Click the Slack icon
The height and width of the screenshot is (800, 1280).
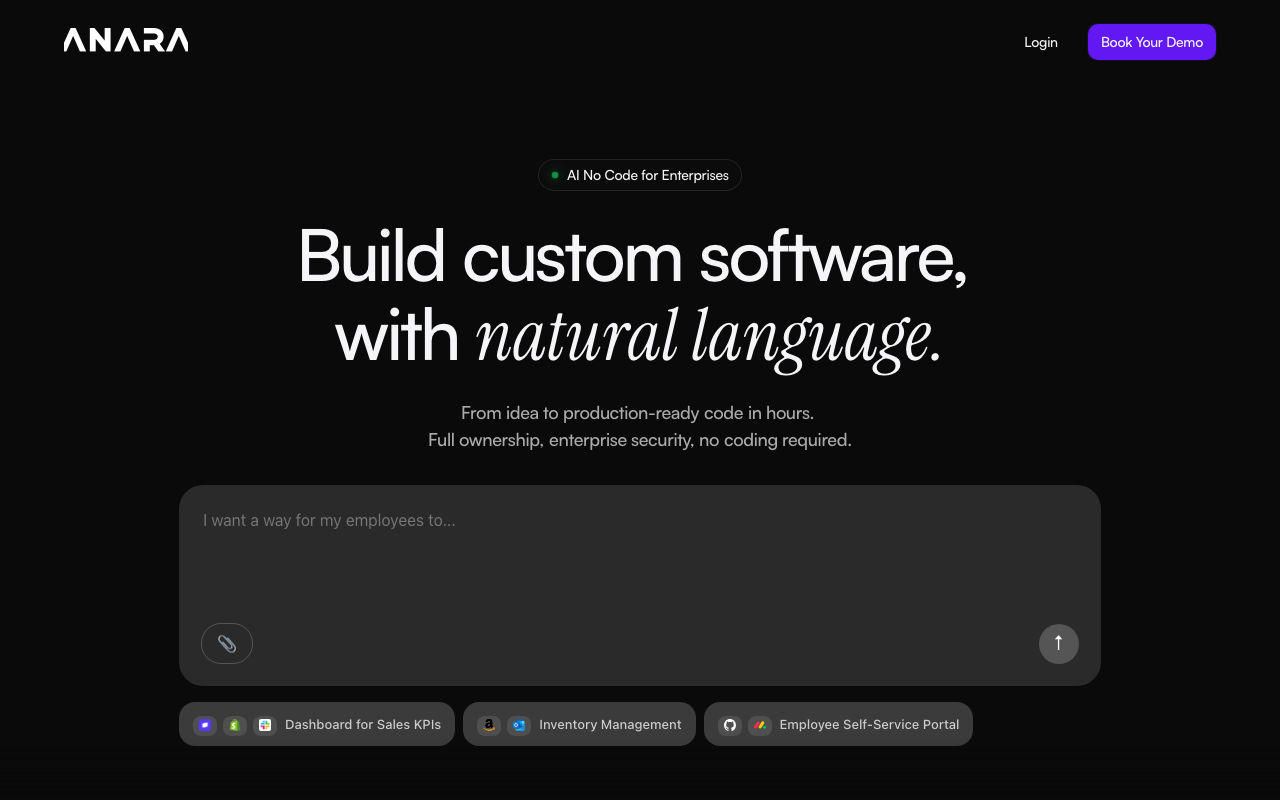[x=265, y=725]
